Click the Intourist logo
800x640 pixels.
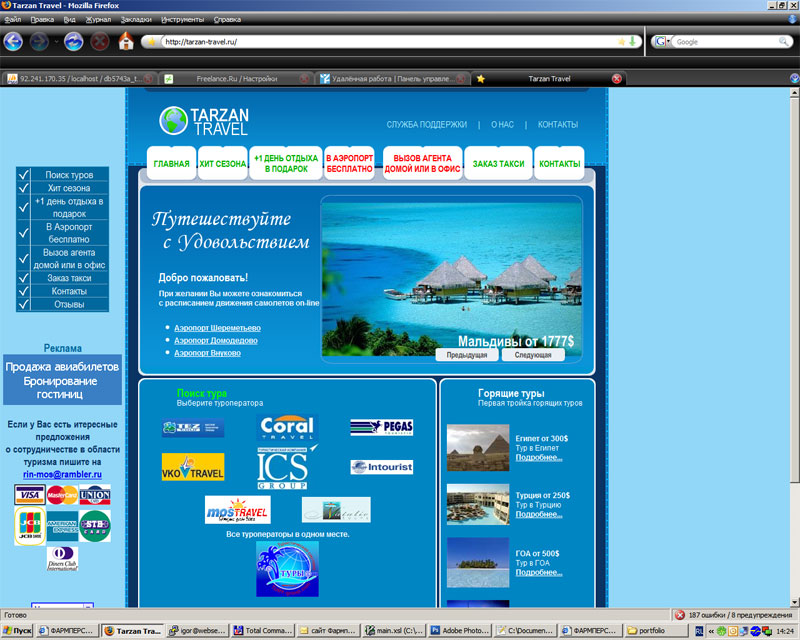(381, 467)
